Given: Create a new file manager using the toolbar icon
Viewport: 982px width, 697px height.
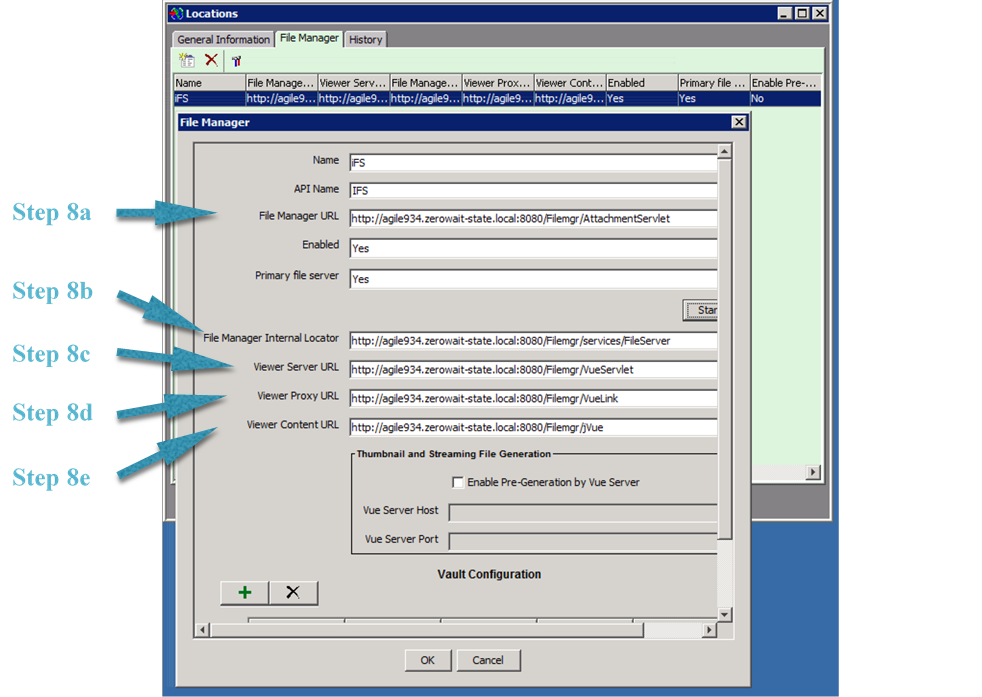Looking at the screenshot, I should 187,60.
